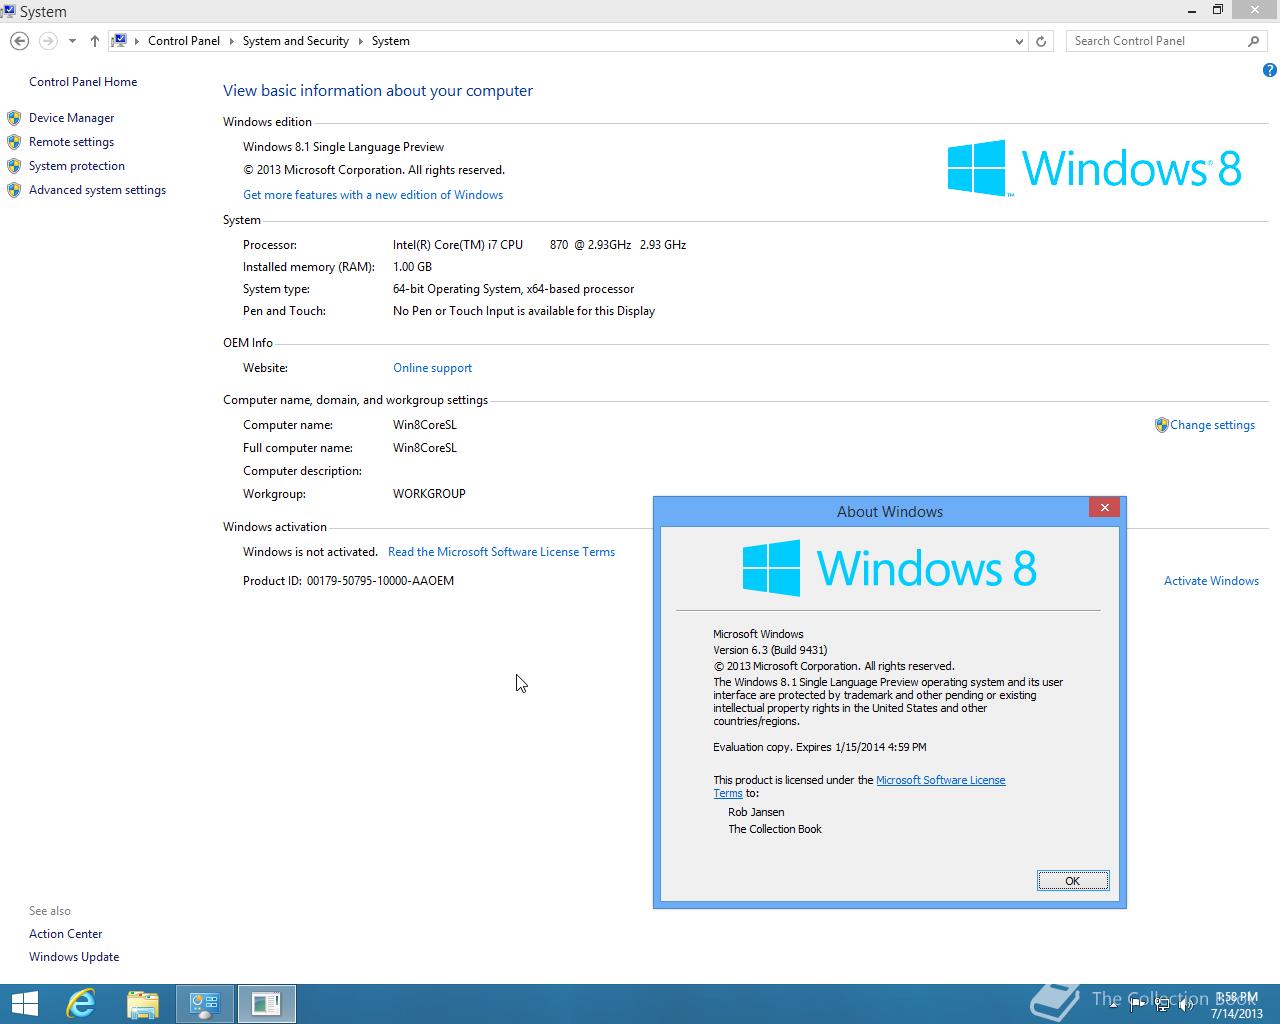Open Help via the blue question mark

1270,70
